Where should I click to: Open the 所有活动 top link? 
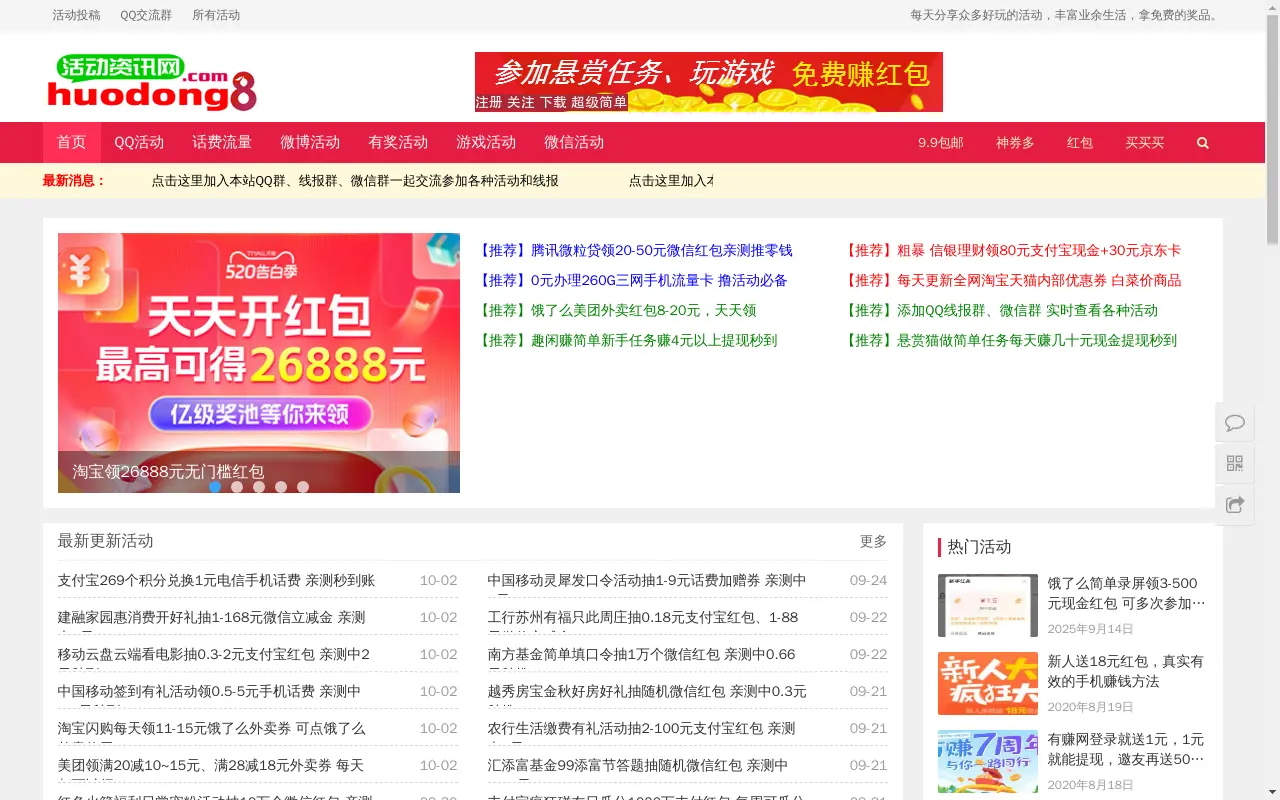[x=216, y=15]
